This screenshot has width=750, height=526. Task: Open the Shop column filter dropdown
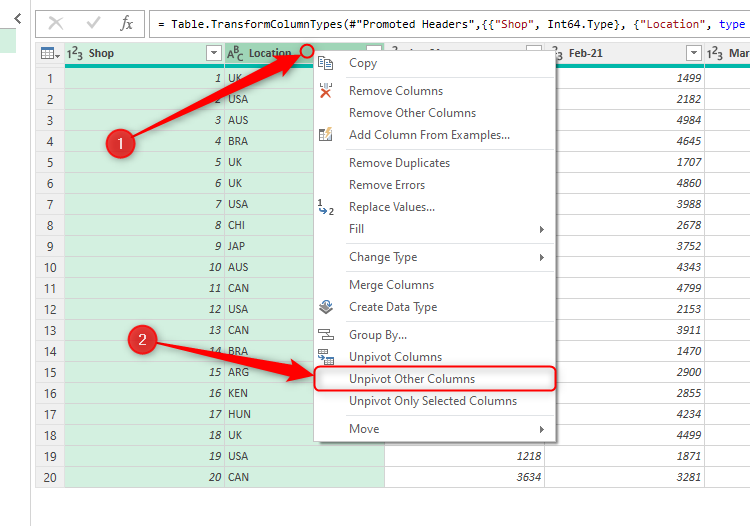point(213,54)
